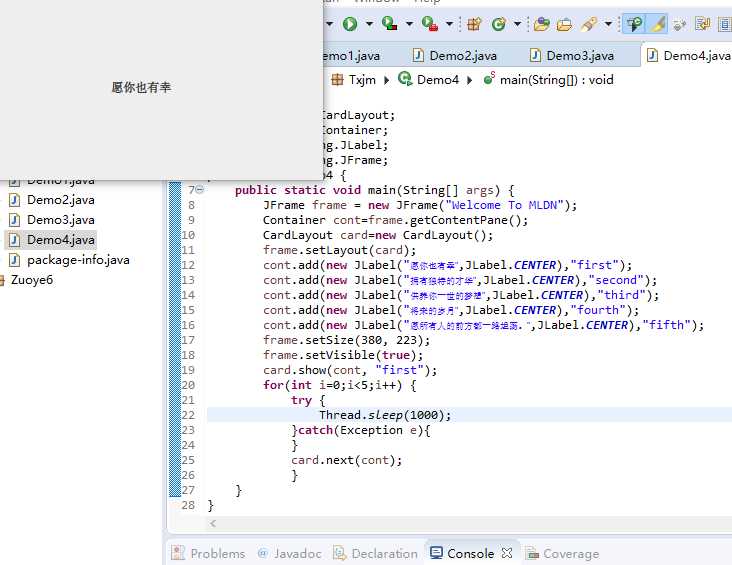The height and width of the screenshot is (565, 732).
Task: Click package-info.java file icon in explorer
Action: [15, 260]
